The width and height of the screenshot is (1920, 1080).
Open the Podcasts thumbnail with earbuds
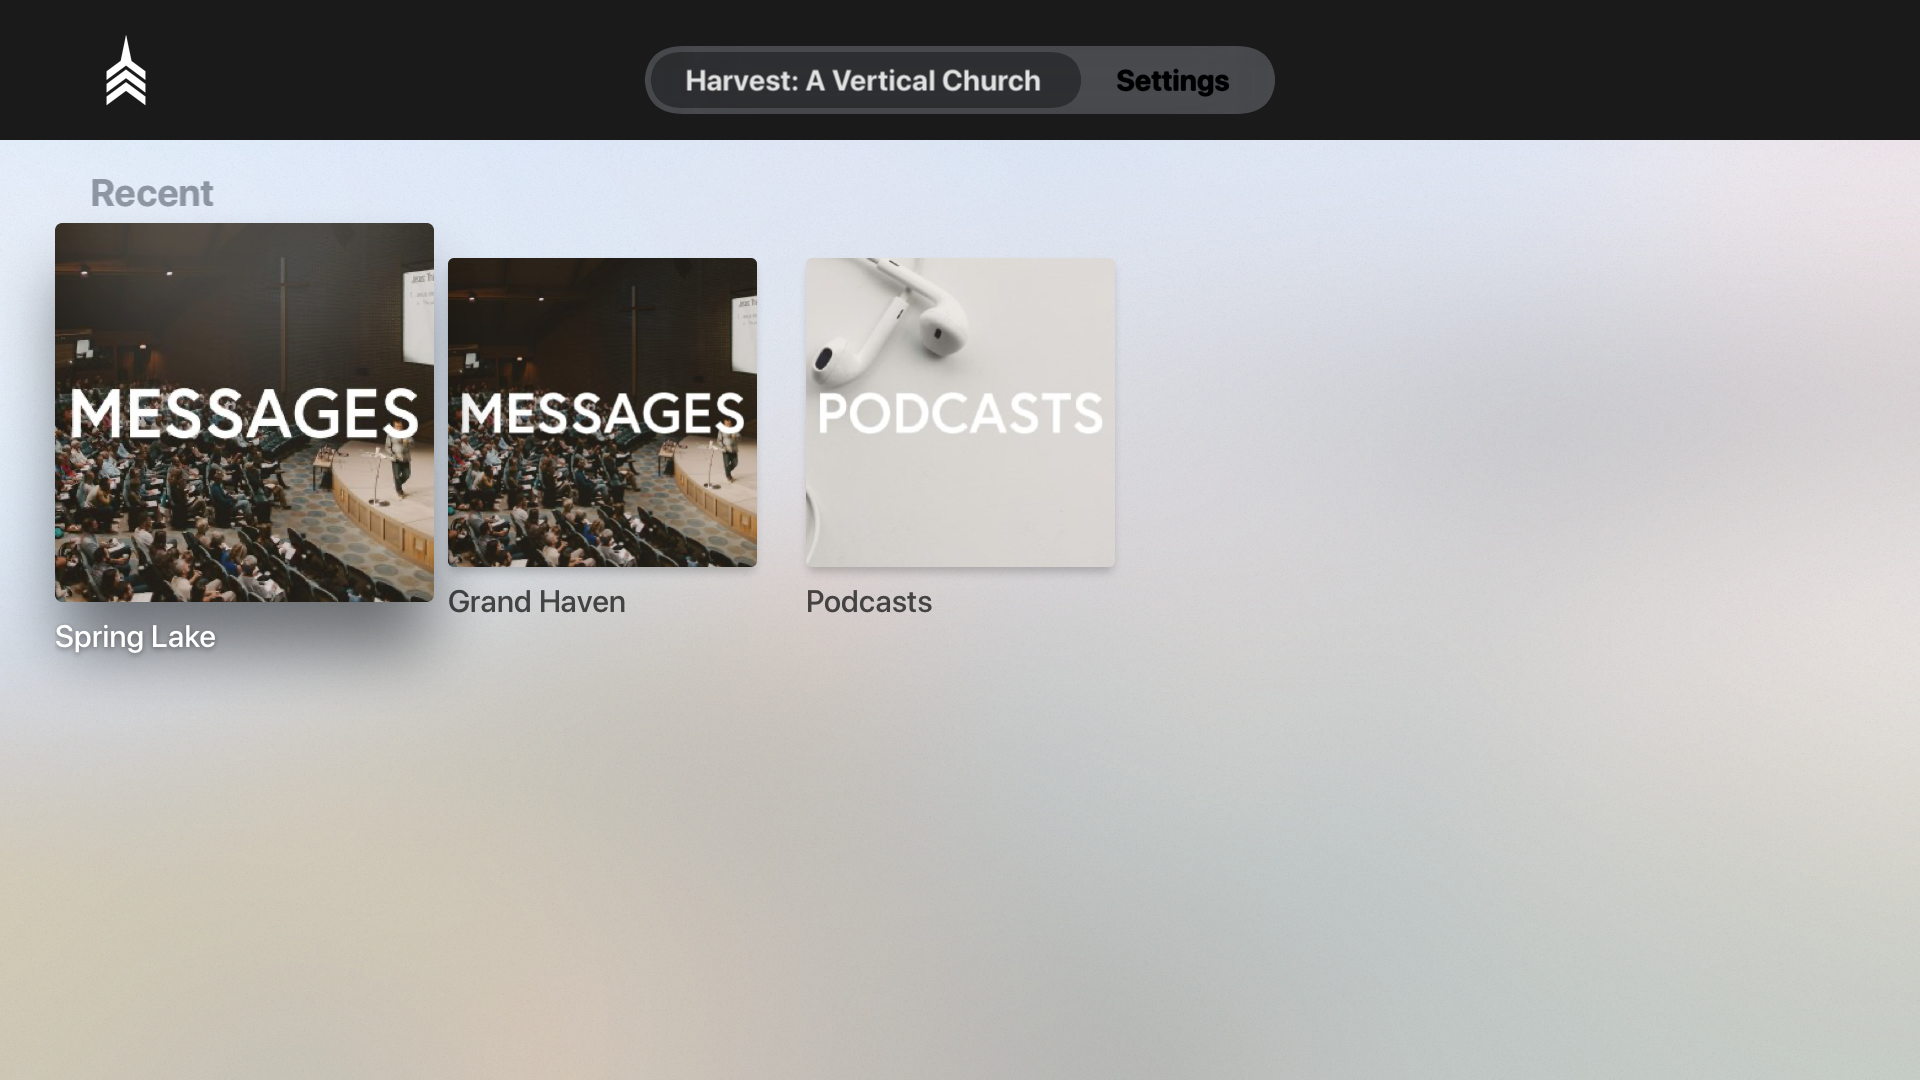[960, 412]
